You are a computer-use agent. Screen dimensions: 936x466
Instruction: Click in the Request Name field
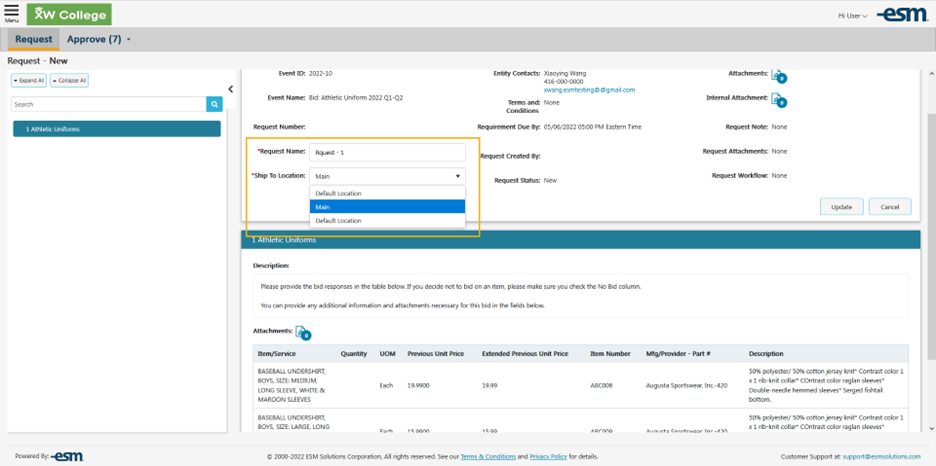click(387, 152)
